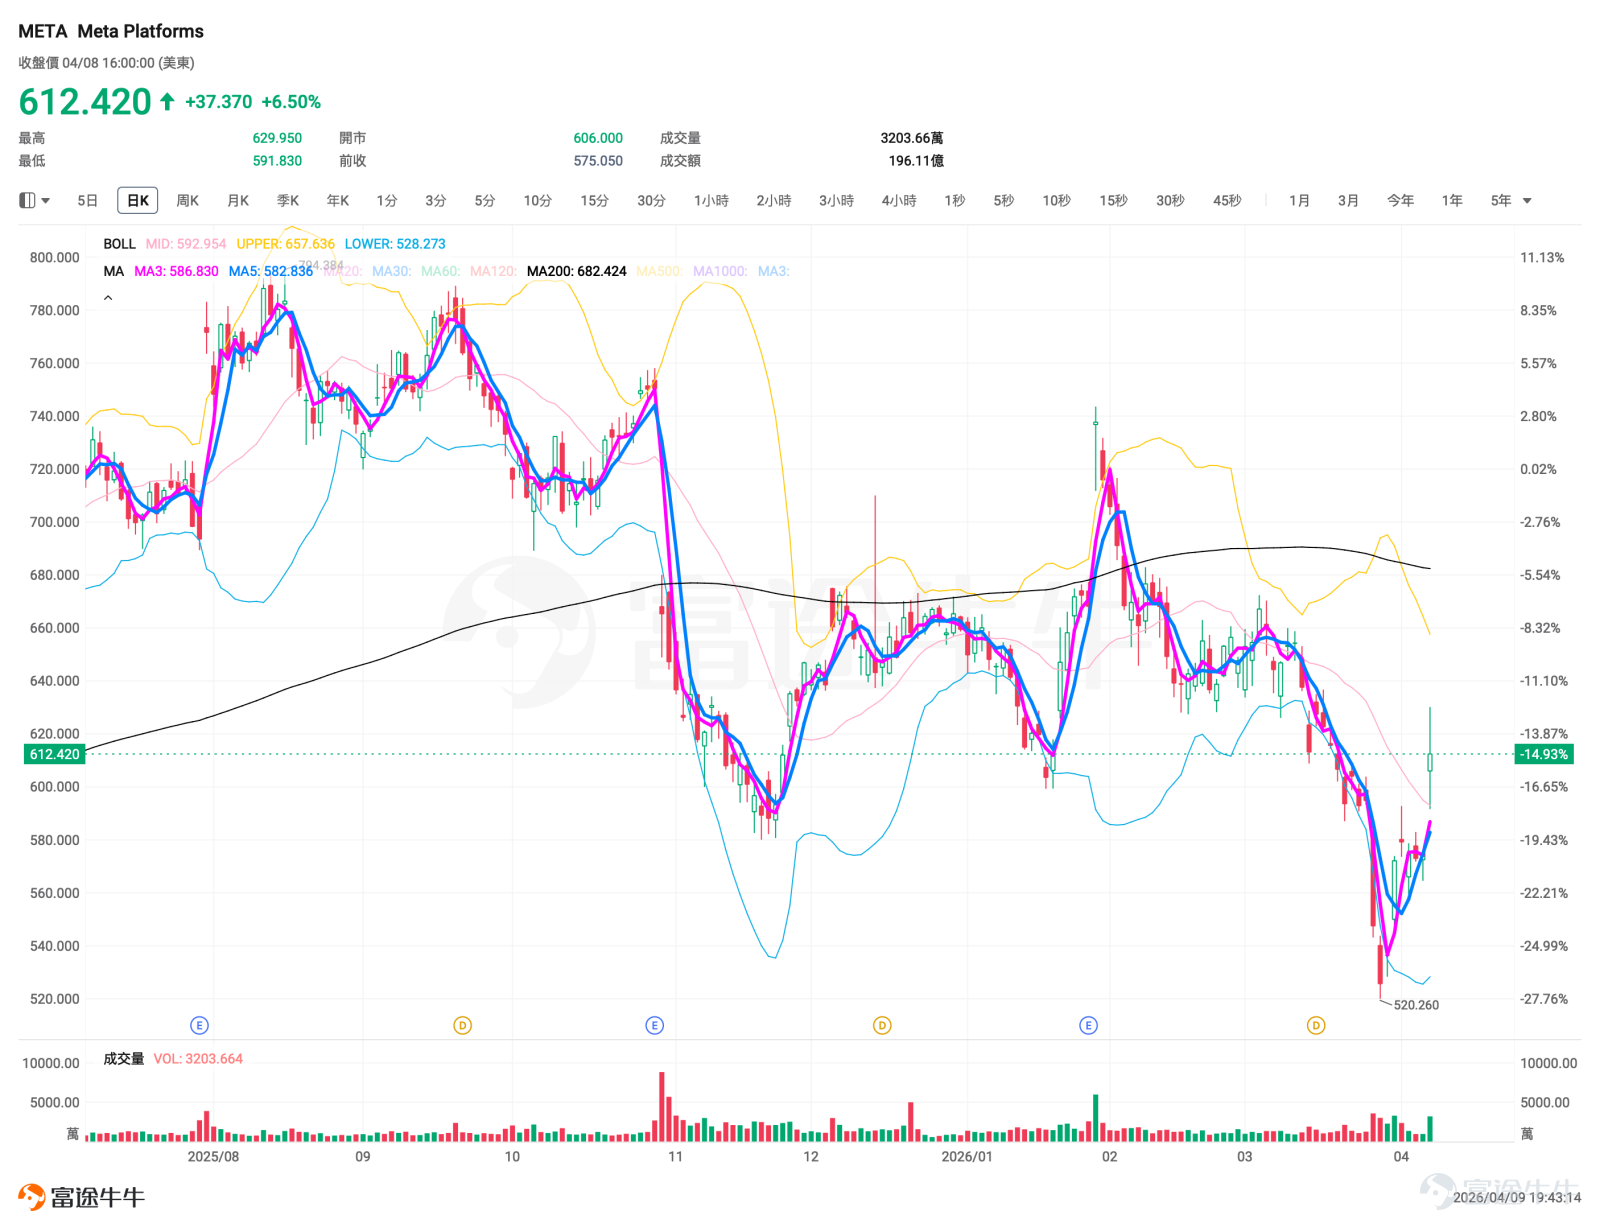Screen dimensions: 1600x1228
Task: Click the BOLL UPPER: 657.636 value
Action: click(286, 244)
